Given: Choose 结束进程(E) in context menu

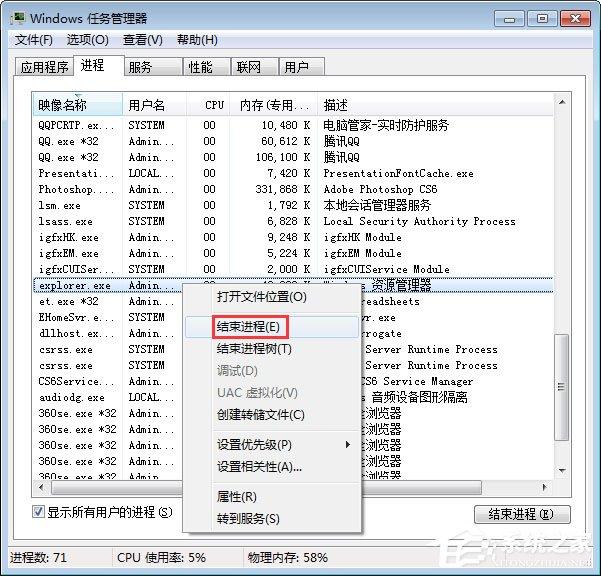Looking at the screenshot, I should pos(272,327).
